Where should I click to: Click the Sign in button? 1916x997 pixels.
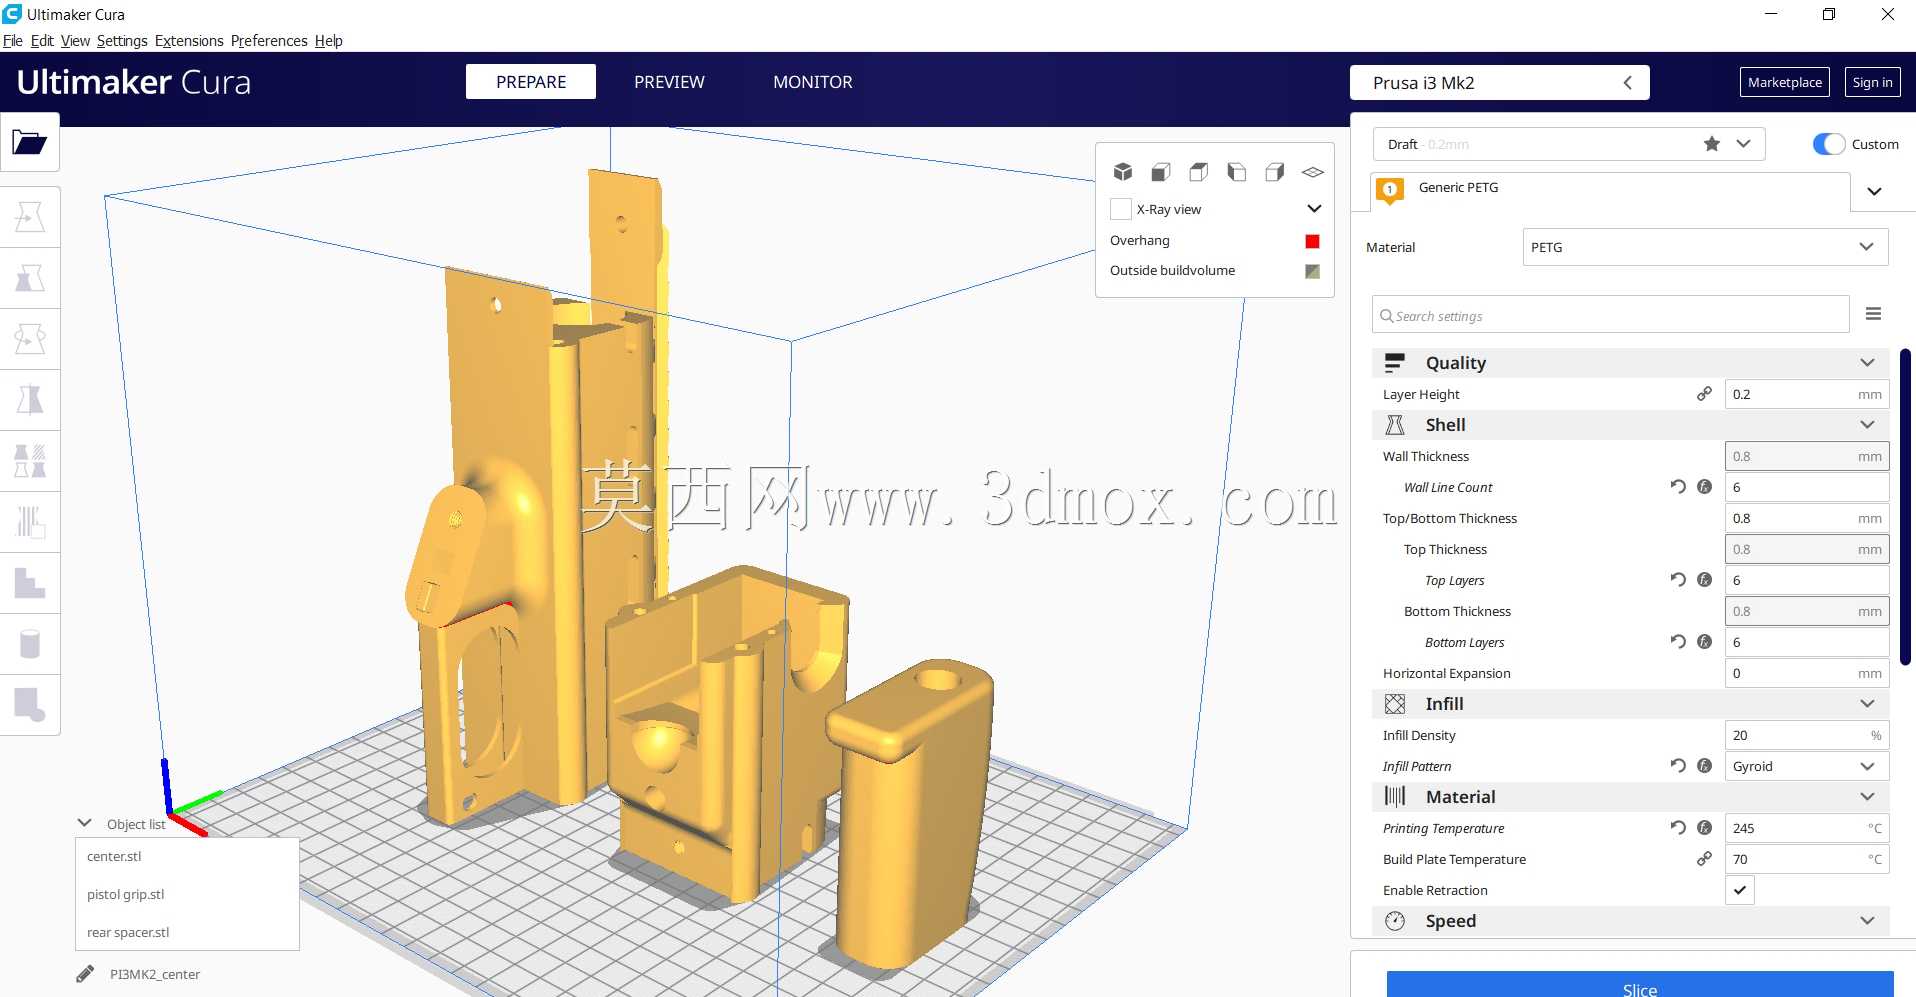coord(1872,82)
